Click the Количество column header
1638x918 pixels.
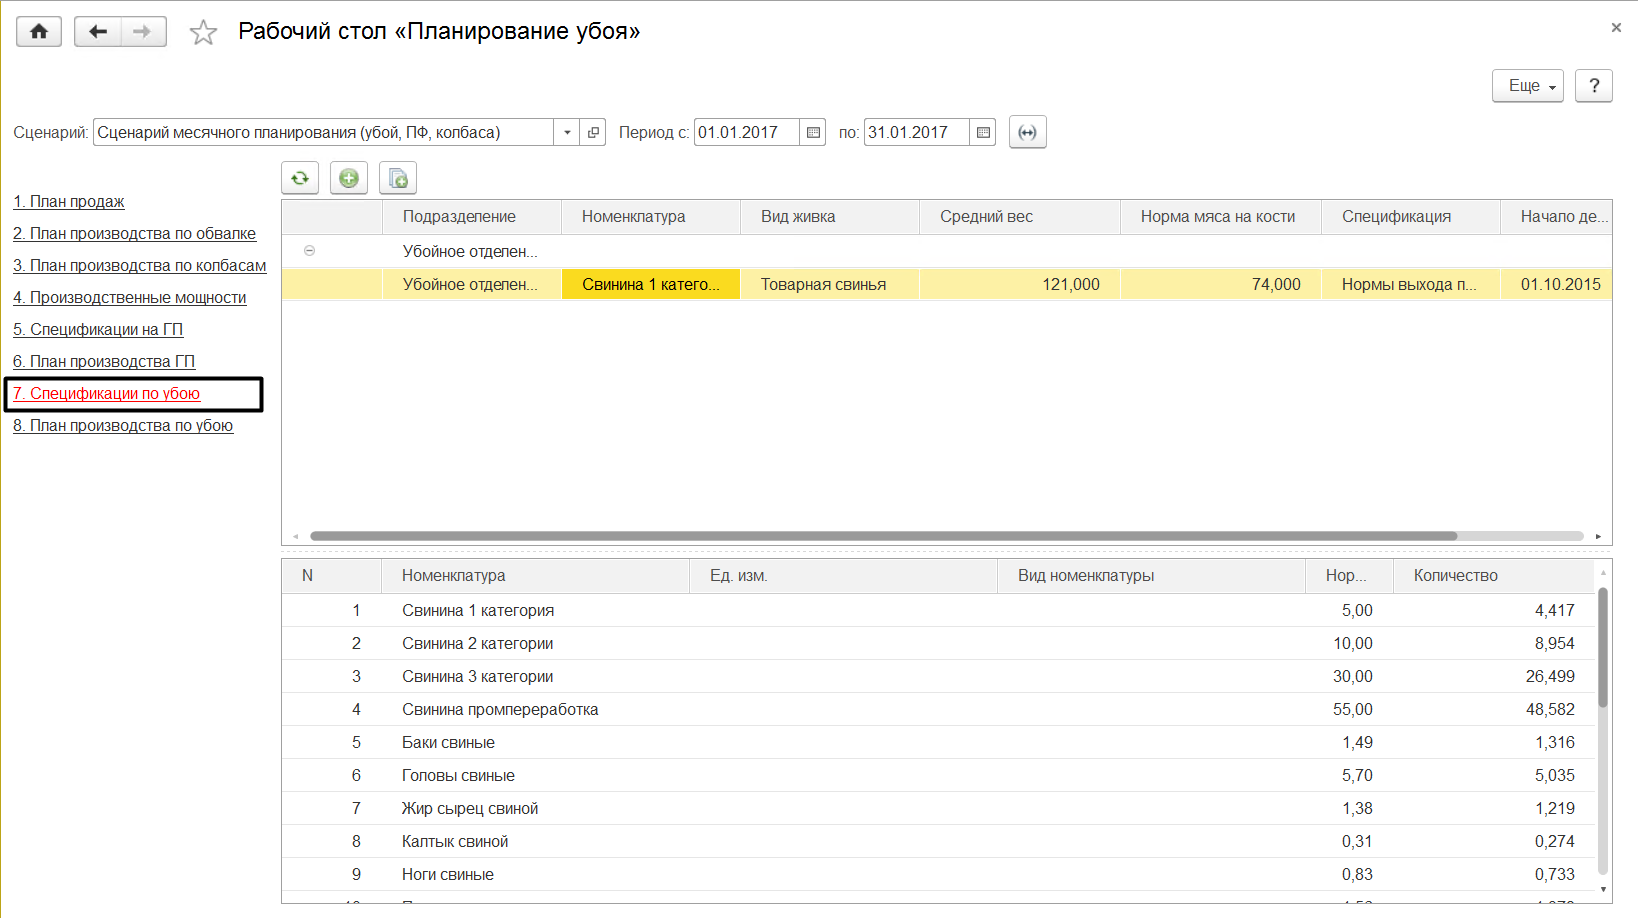[x=1493, y=576]
